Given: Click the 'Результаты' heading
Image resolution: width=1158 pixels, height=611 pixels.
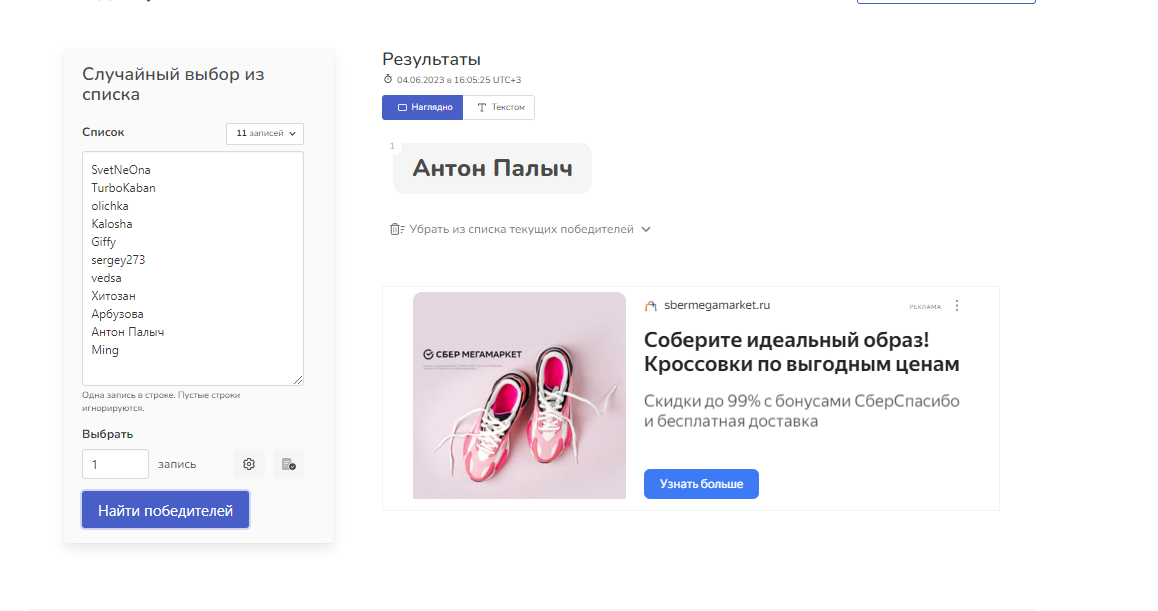Looking at the screenshot, I should tap(431, 59).
